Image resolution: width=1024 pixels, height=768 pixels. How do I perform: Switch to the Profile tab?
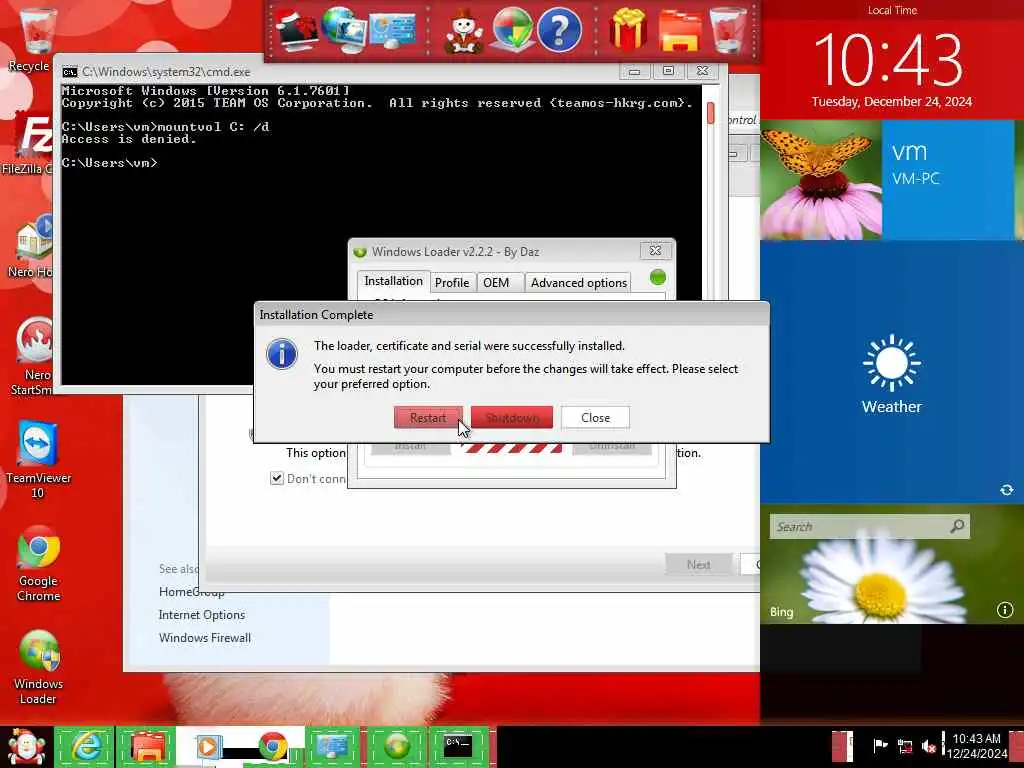pyautogui.click(x=452, y=282)
